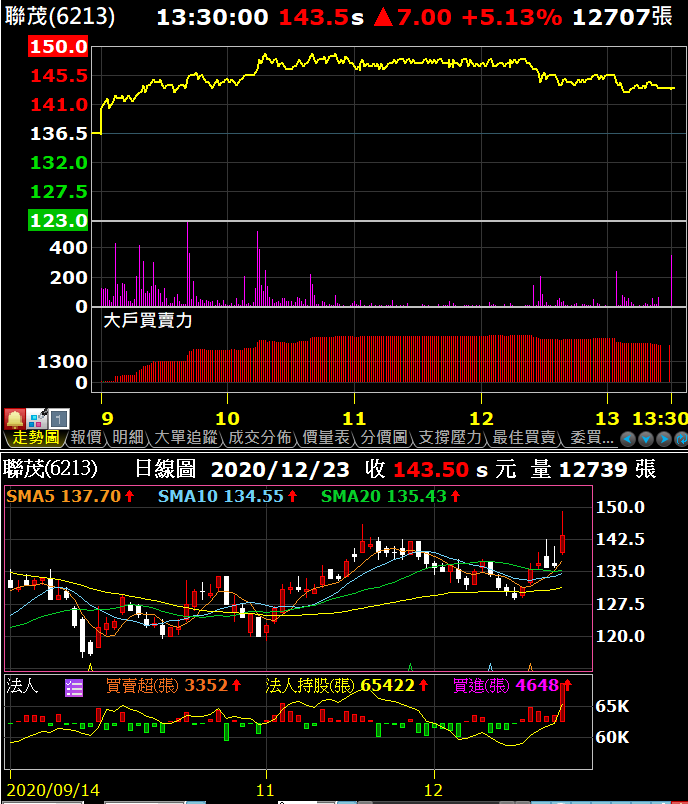The height and width of the screenshot is (804, 688).
Task: Click the numbered window icon
Action: pos(59,419)
